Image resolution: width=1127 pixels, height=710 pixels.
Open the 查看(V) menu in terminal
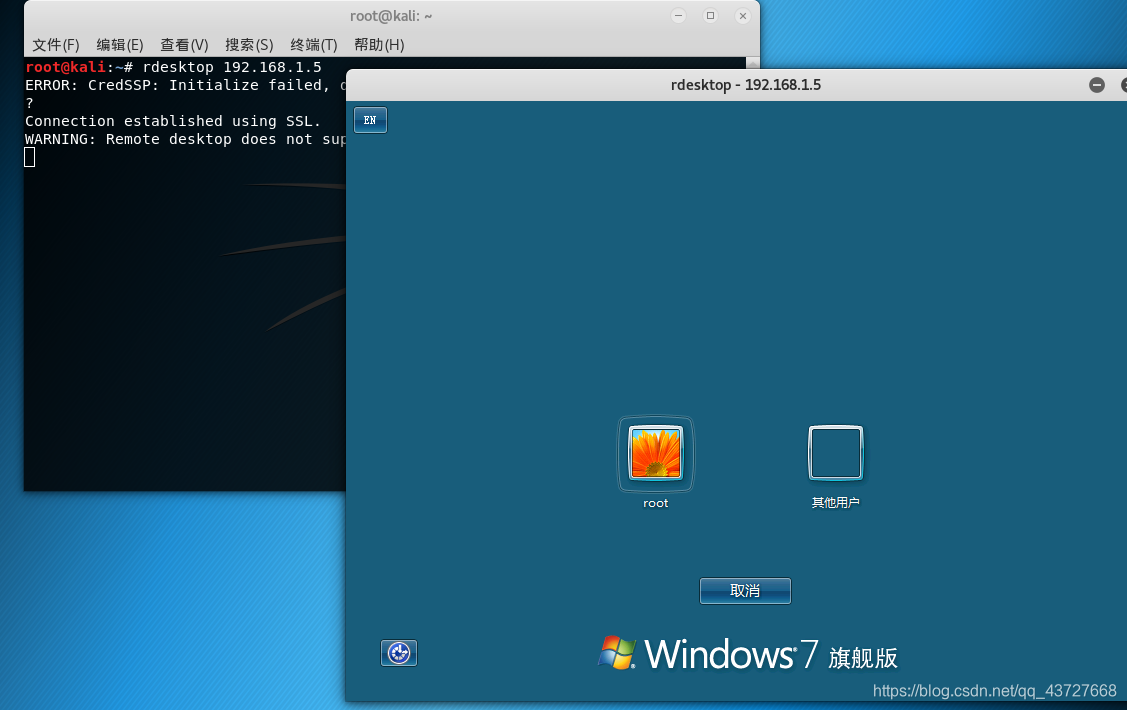[184, 45]
